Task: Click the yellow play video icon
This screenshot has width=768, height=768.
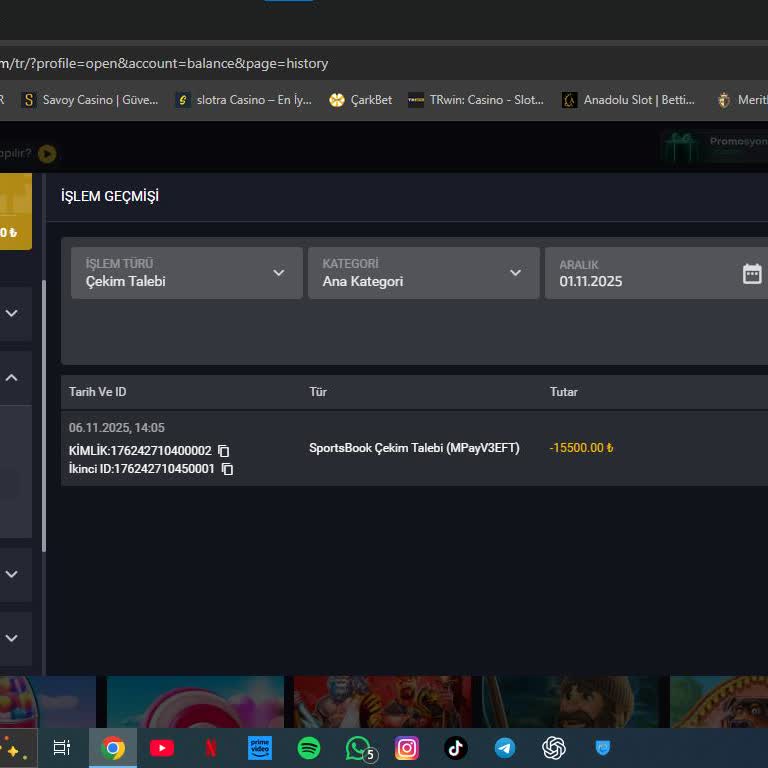Action: click(47, 154)
